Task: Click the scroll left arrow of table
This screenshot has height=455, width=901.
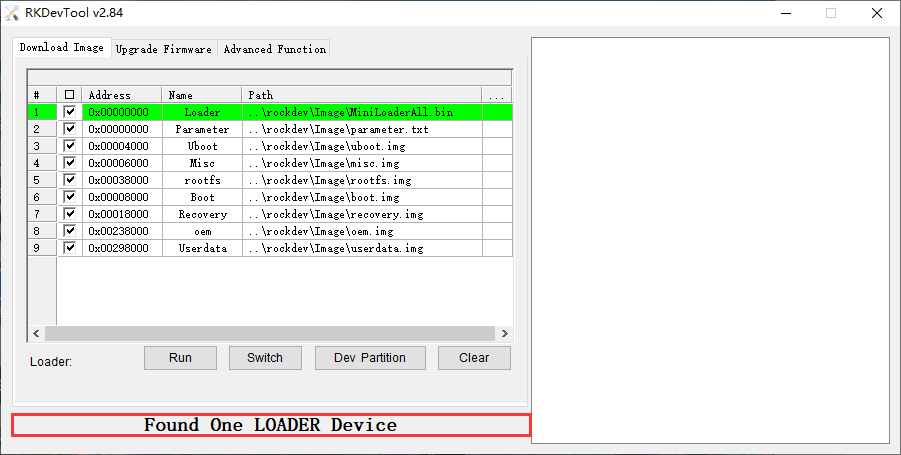Action: click(x=35, y=333)
